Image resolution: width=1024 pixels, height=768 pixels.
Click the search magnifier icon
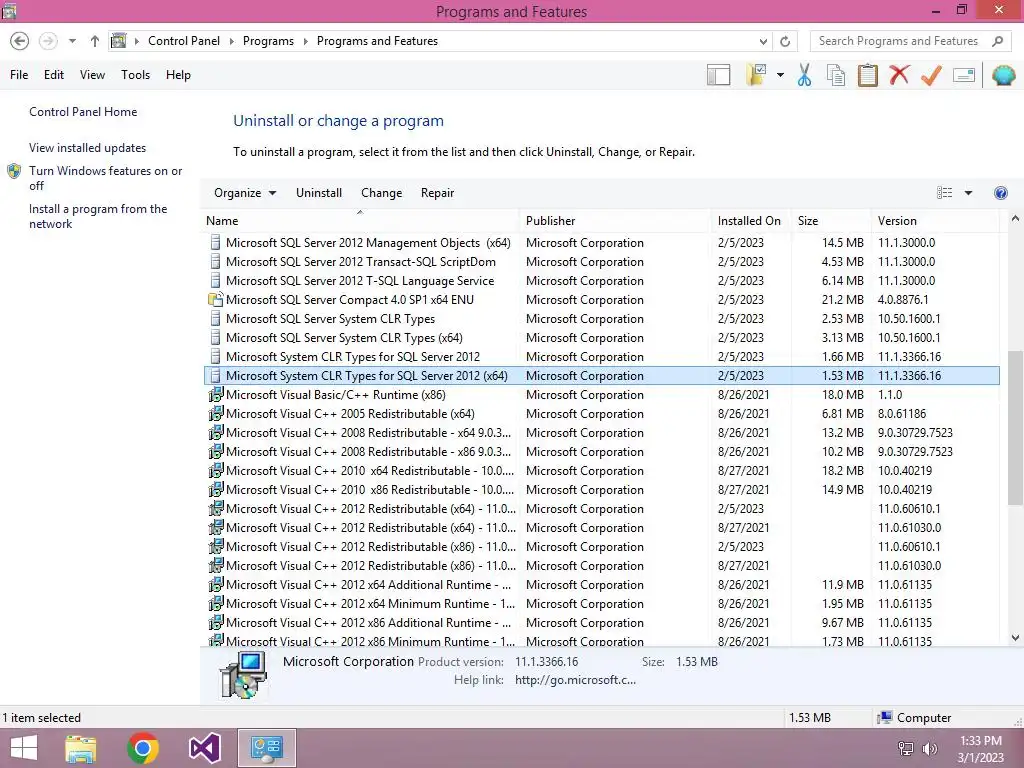(x=997, y=41)
